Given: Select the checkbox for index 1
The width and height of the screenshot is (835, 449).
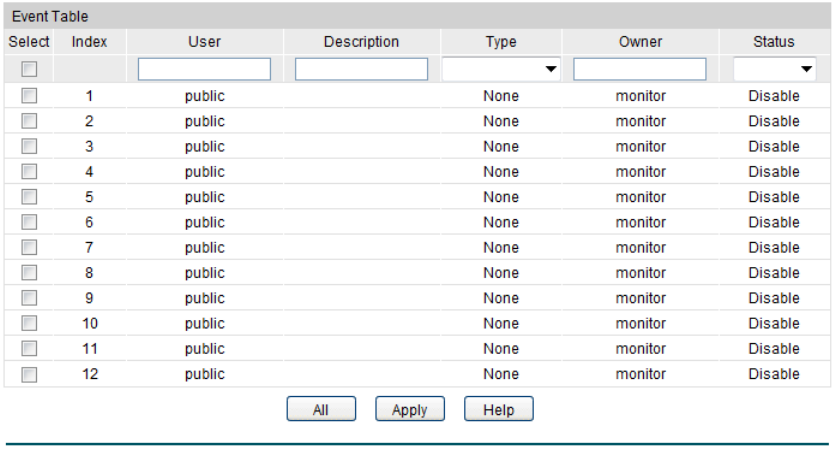Looking at the screenshot, I should [29, 96].
